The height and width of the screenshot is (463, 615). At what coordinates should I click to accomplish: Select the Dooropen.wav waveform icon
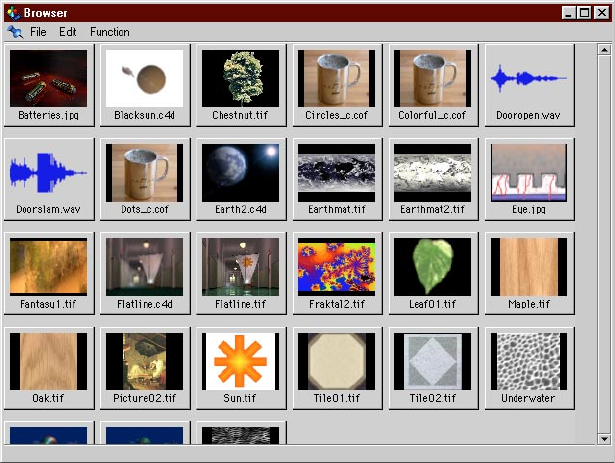point(529,78)
